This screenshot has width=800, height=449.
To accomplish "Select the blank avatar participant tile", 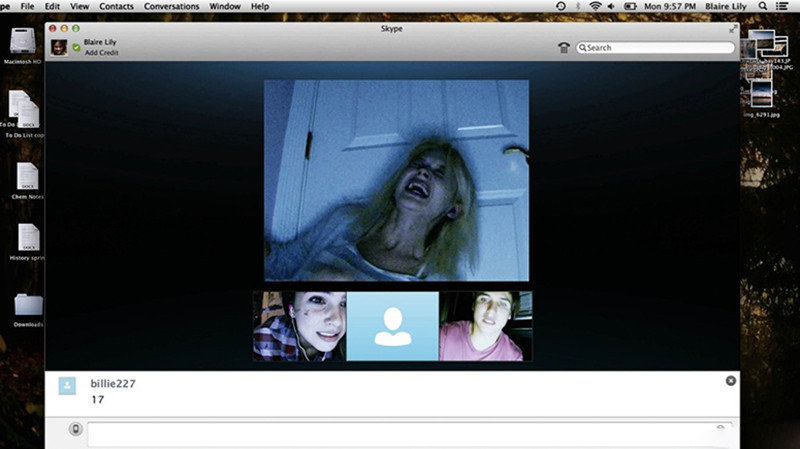I will (x=392, y=326).
